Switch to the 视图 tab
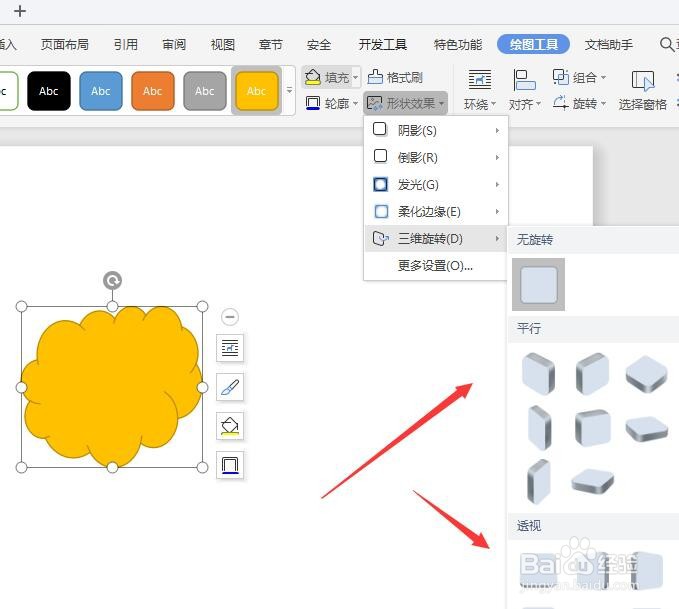Screen dimensions: 679x609 click(x=223, y=44)
